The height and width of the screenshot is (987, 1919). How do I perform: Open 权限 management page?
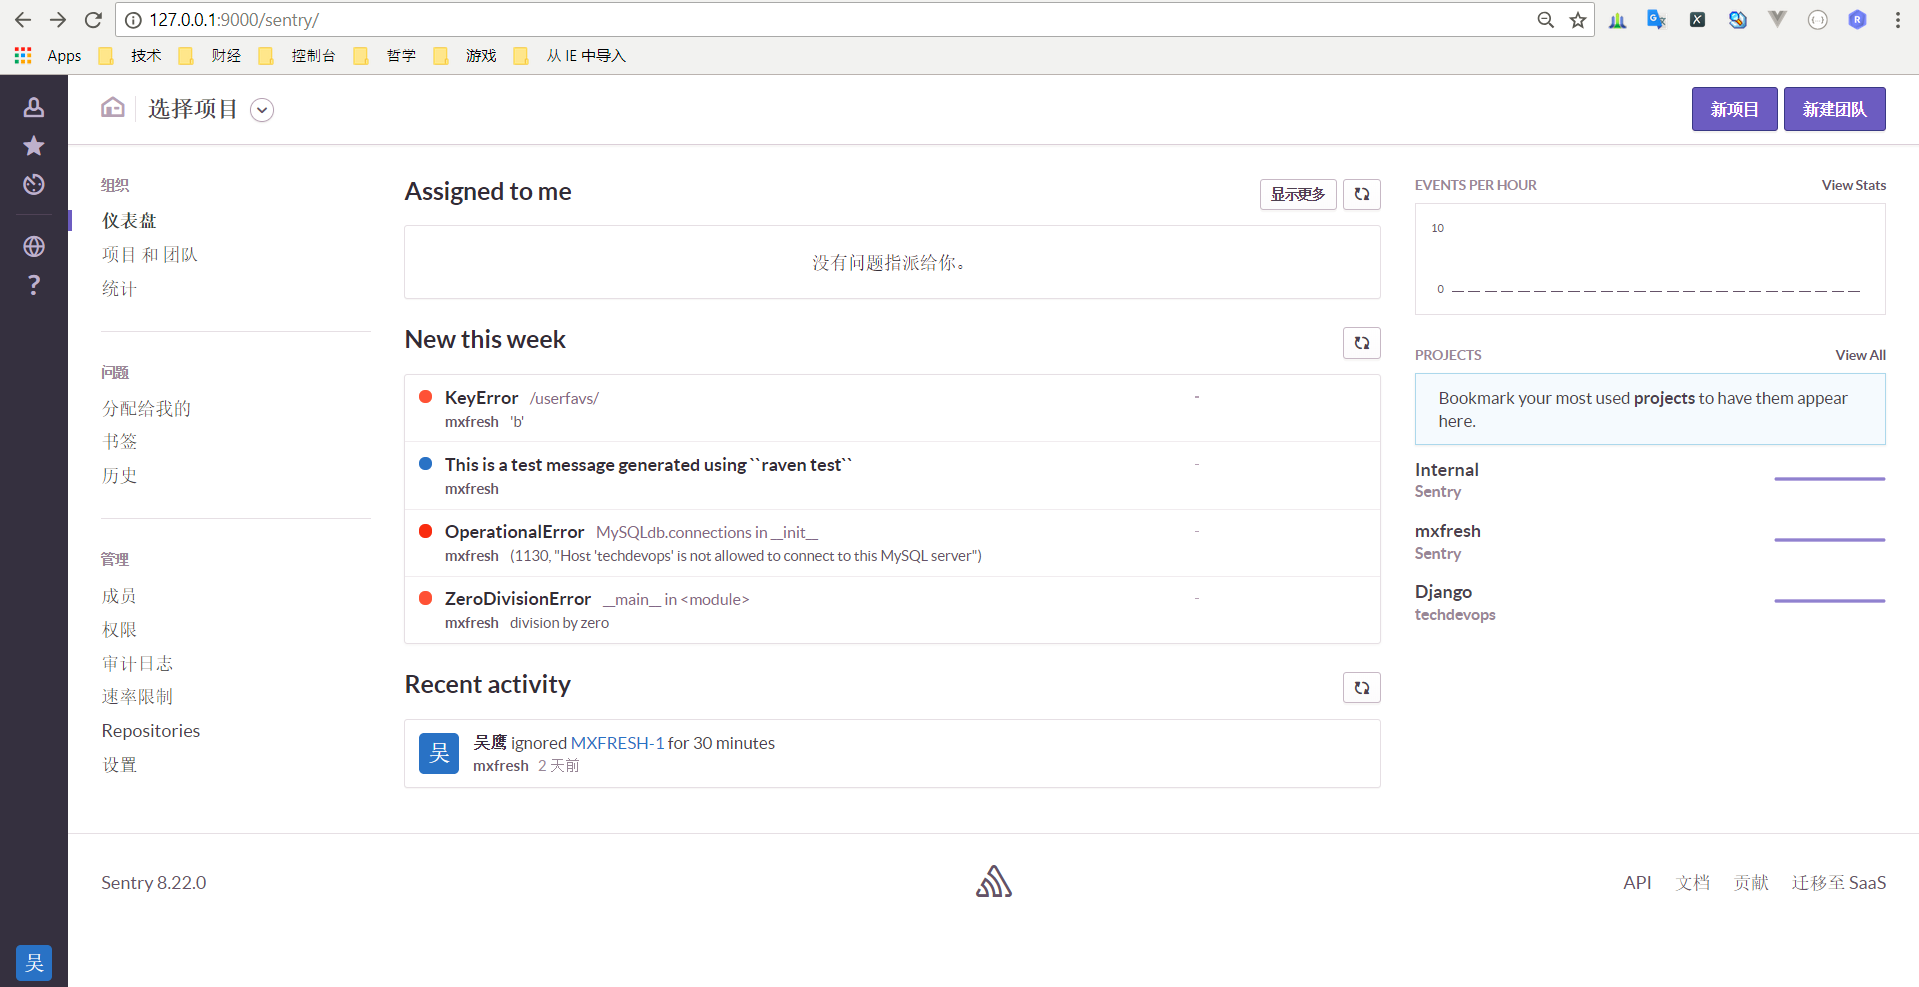point(119,629)
